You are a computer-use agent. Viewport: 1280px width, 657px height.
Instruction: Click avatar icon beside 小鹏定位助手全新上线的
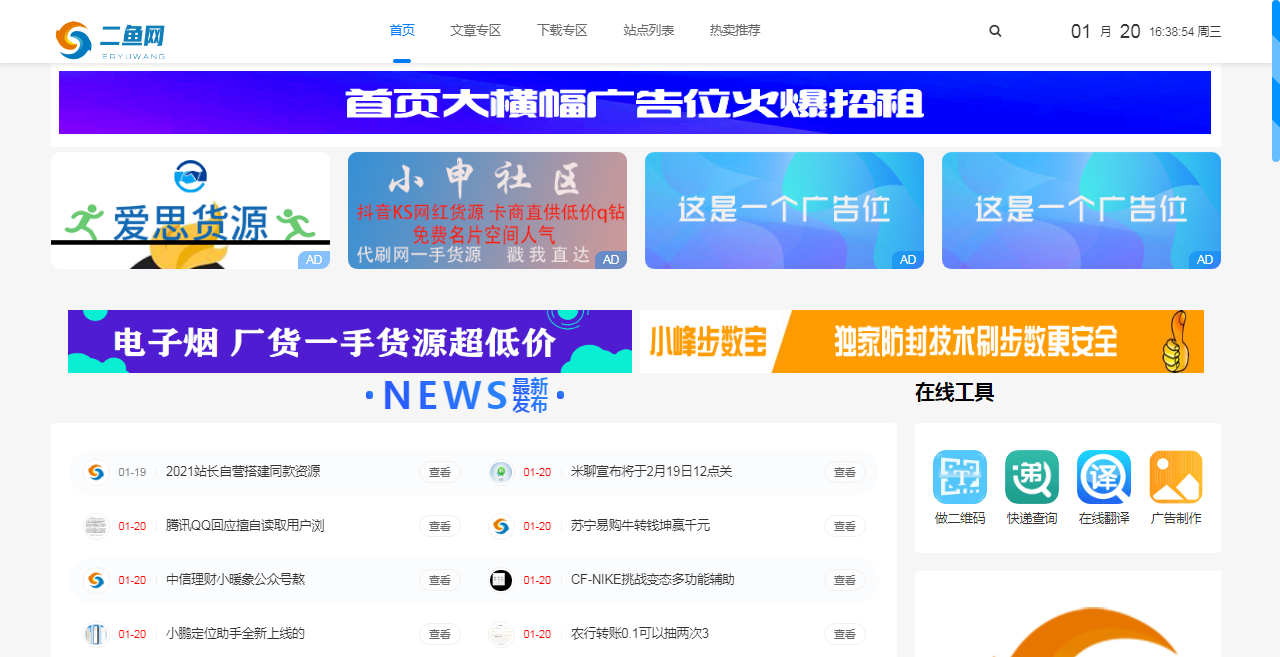(x=96, y=634)
